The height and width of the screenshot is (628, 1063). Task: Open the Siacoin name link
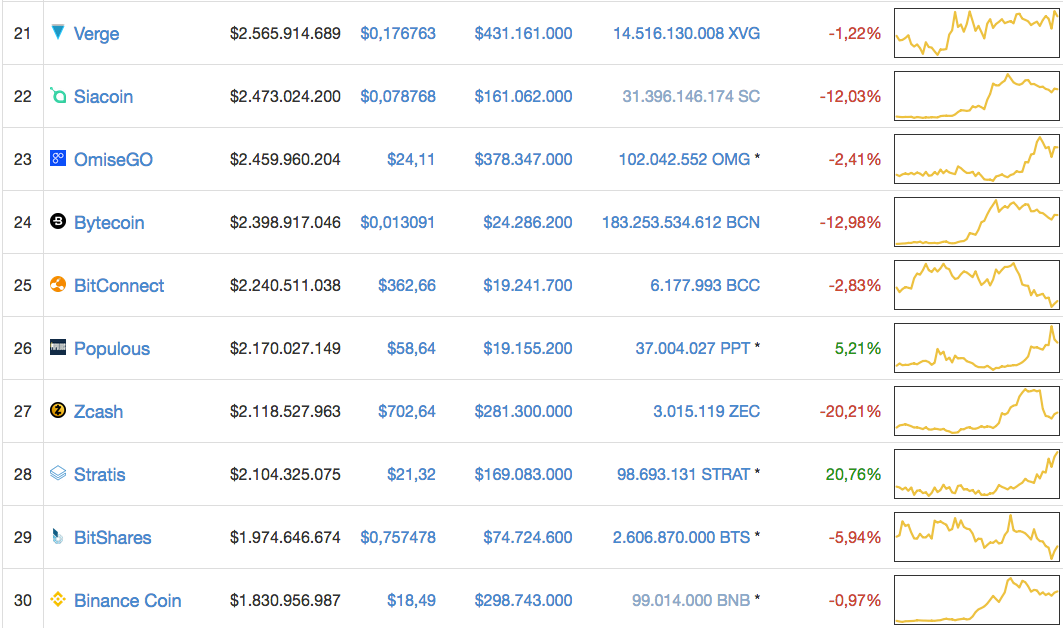[103, 97]
